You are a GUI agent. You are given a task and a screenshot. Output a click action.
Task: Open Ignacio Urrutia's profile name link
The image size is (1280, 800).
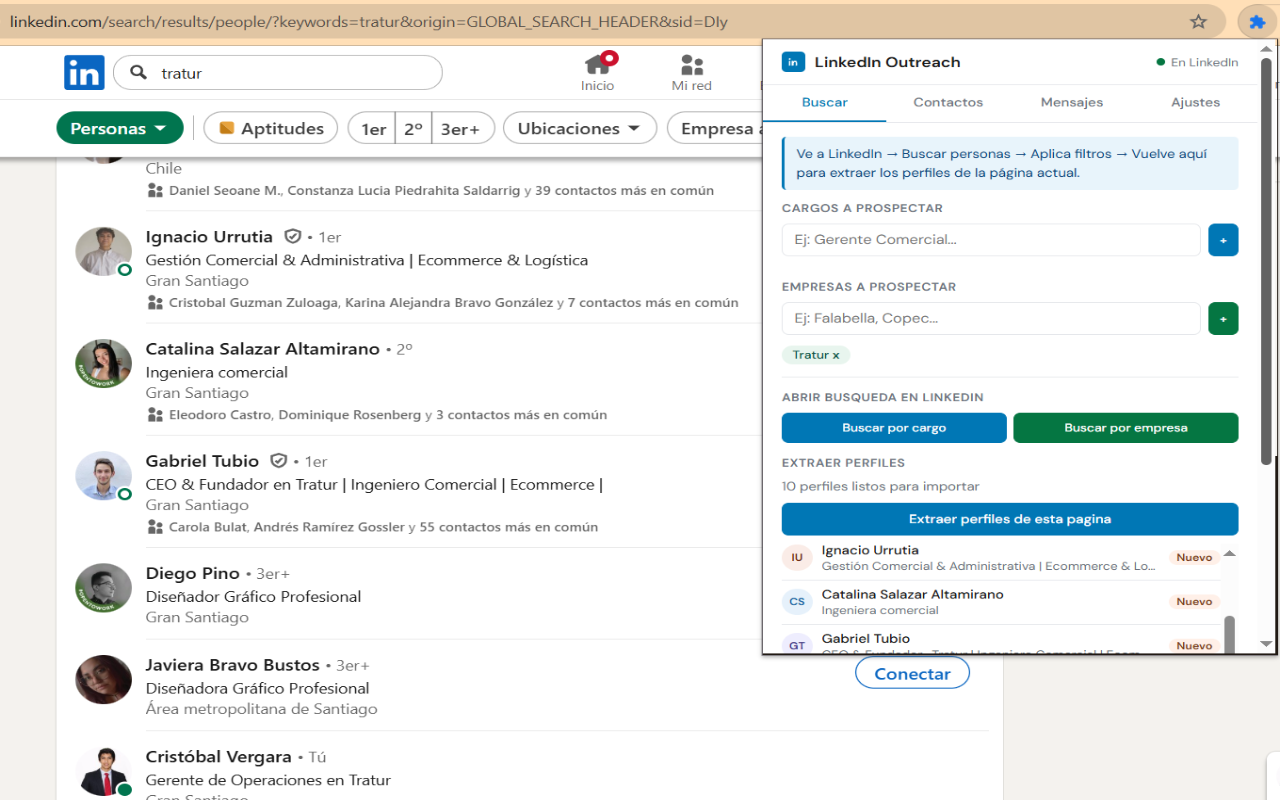(x=209, y=237)
